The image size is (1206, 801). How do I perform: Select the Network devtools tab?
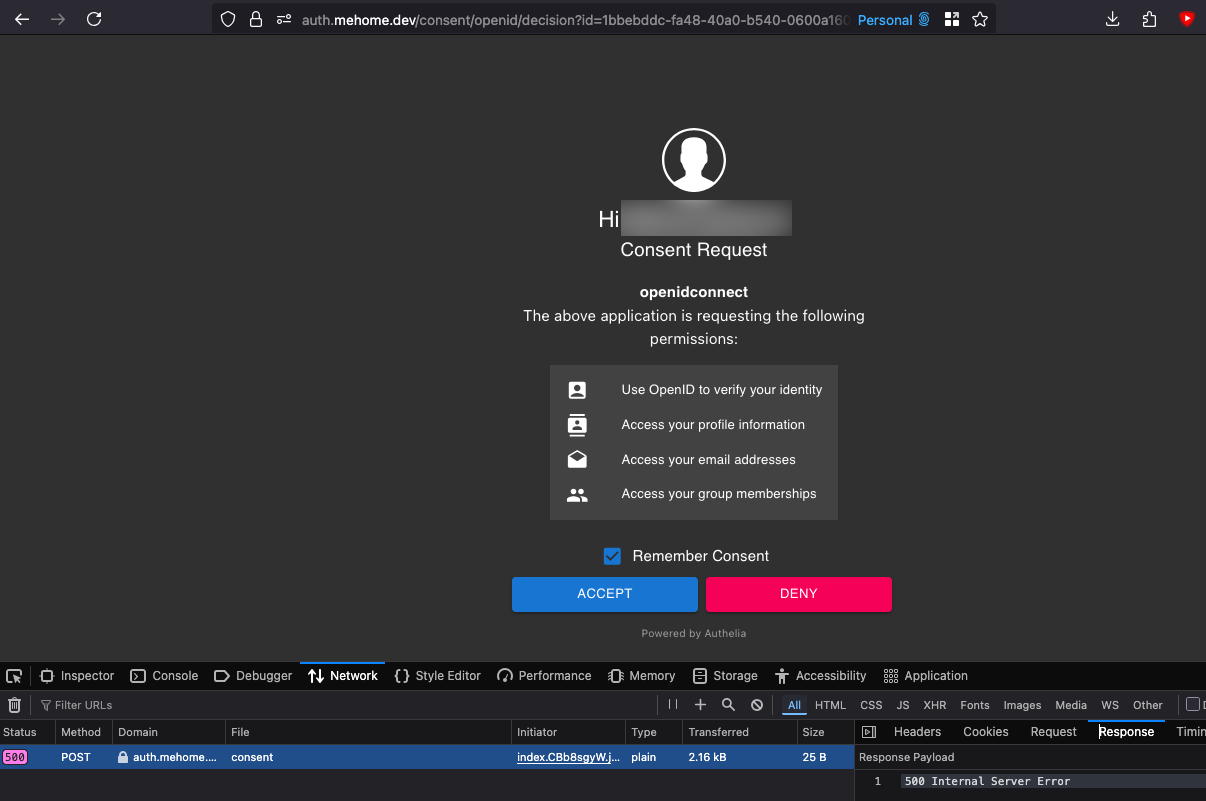(343, 676)
